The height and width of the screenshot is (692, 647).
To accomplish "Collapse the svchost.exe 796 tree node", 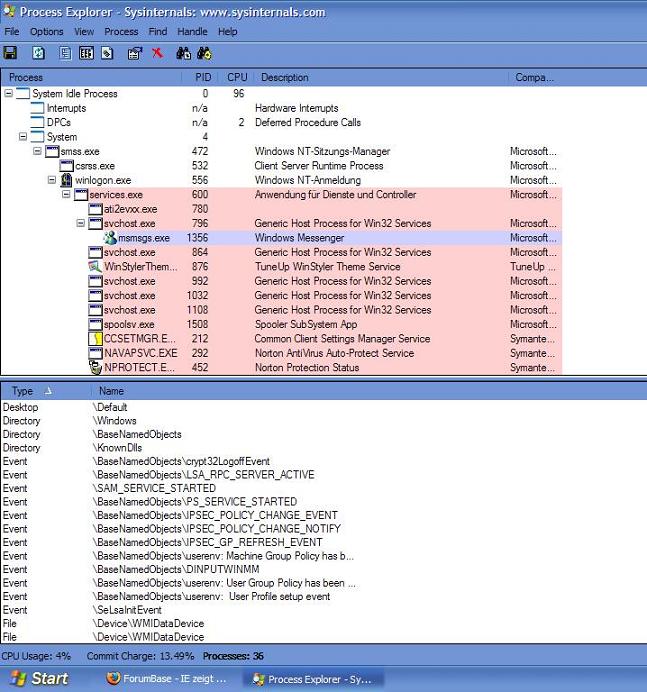I will [81, 223].
